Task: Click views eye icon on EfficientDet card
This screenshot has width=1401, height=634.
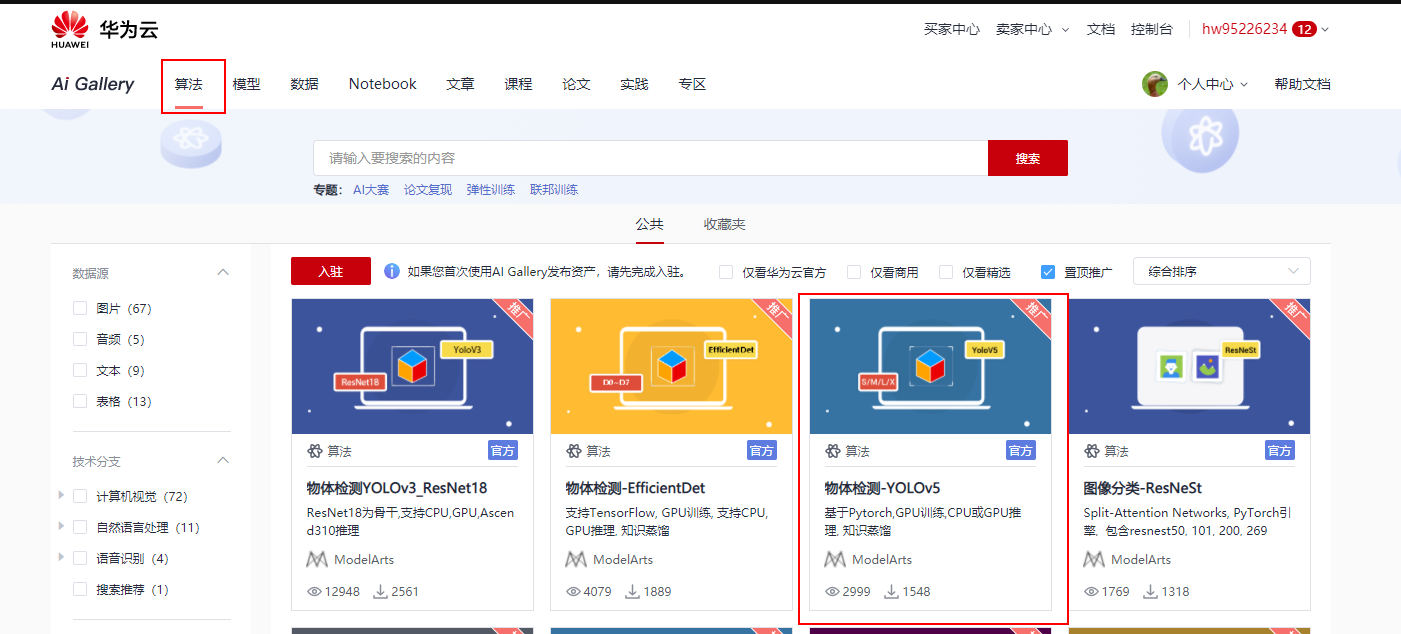Action: click(574, 591)
